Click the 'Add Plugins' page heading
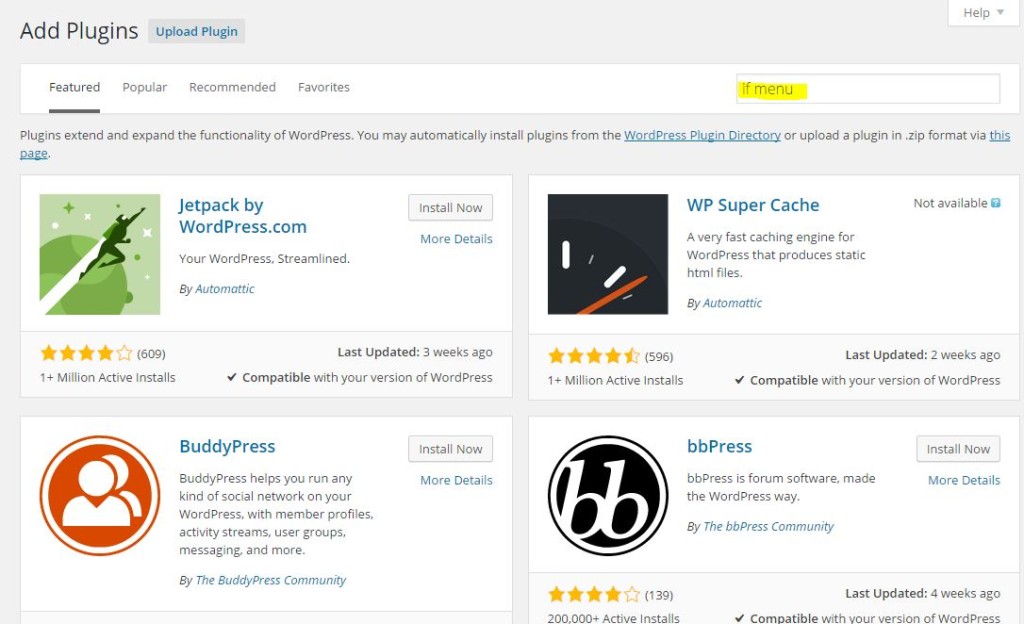This screenshot has width=1024, height=624. (79, 31)
